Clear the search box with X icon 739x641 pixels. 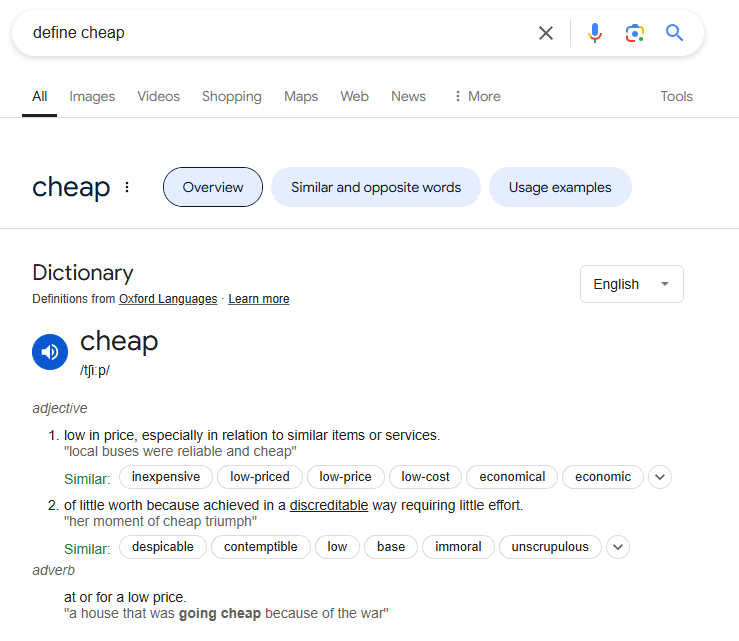tap(545, 33)
